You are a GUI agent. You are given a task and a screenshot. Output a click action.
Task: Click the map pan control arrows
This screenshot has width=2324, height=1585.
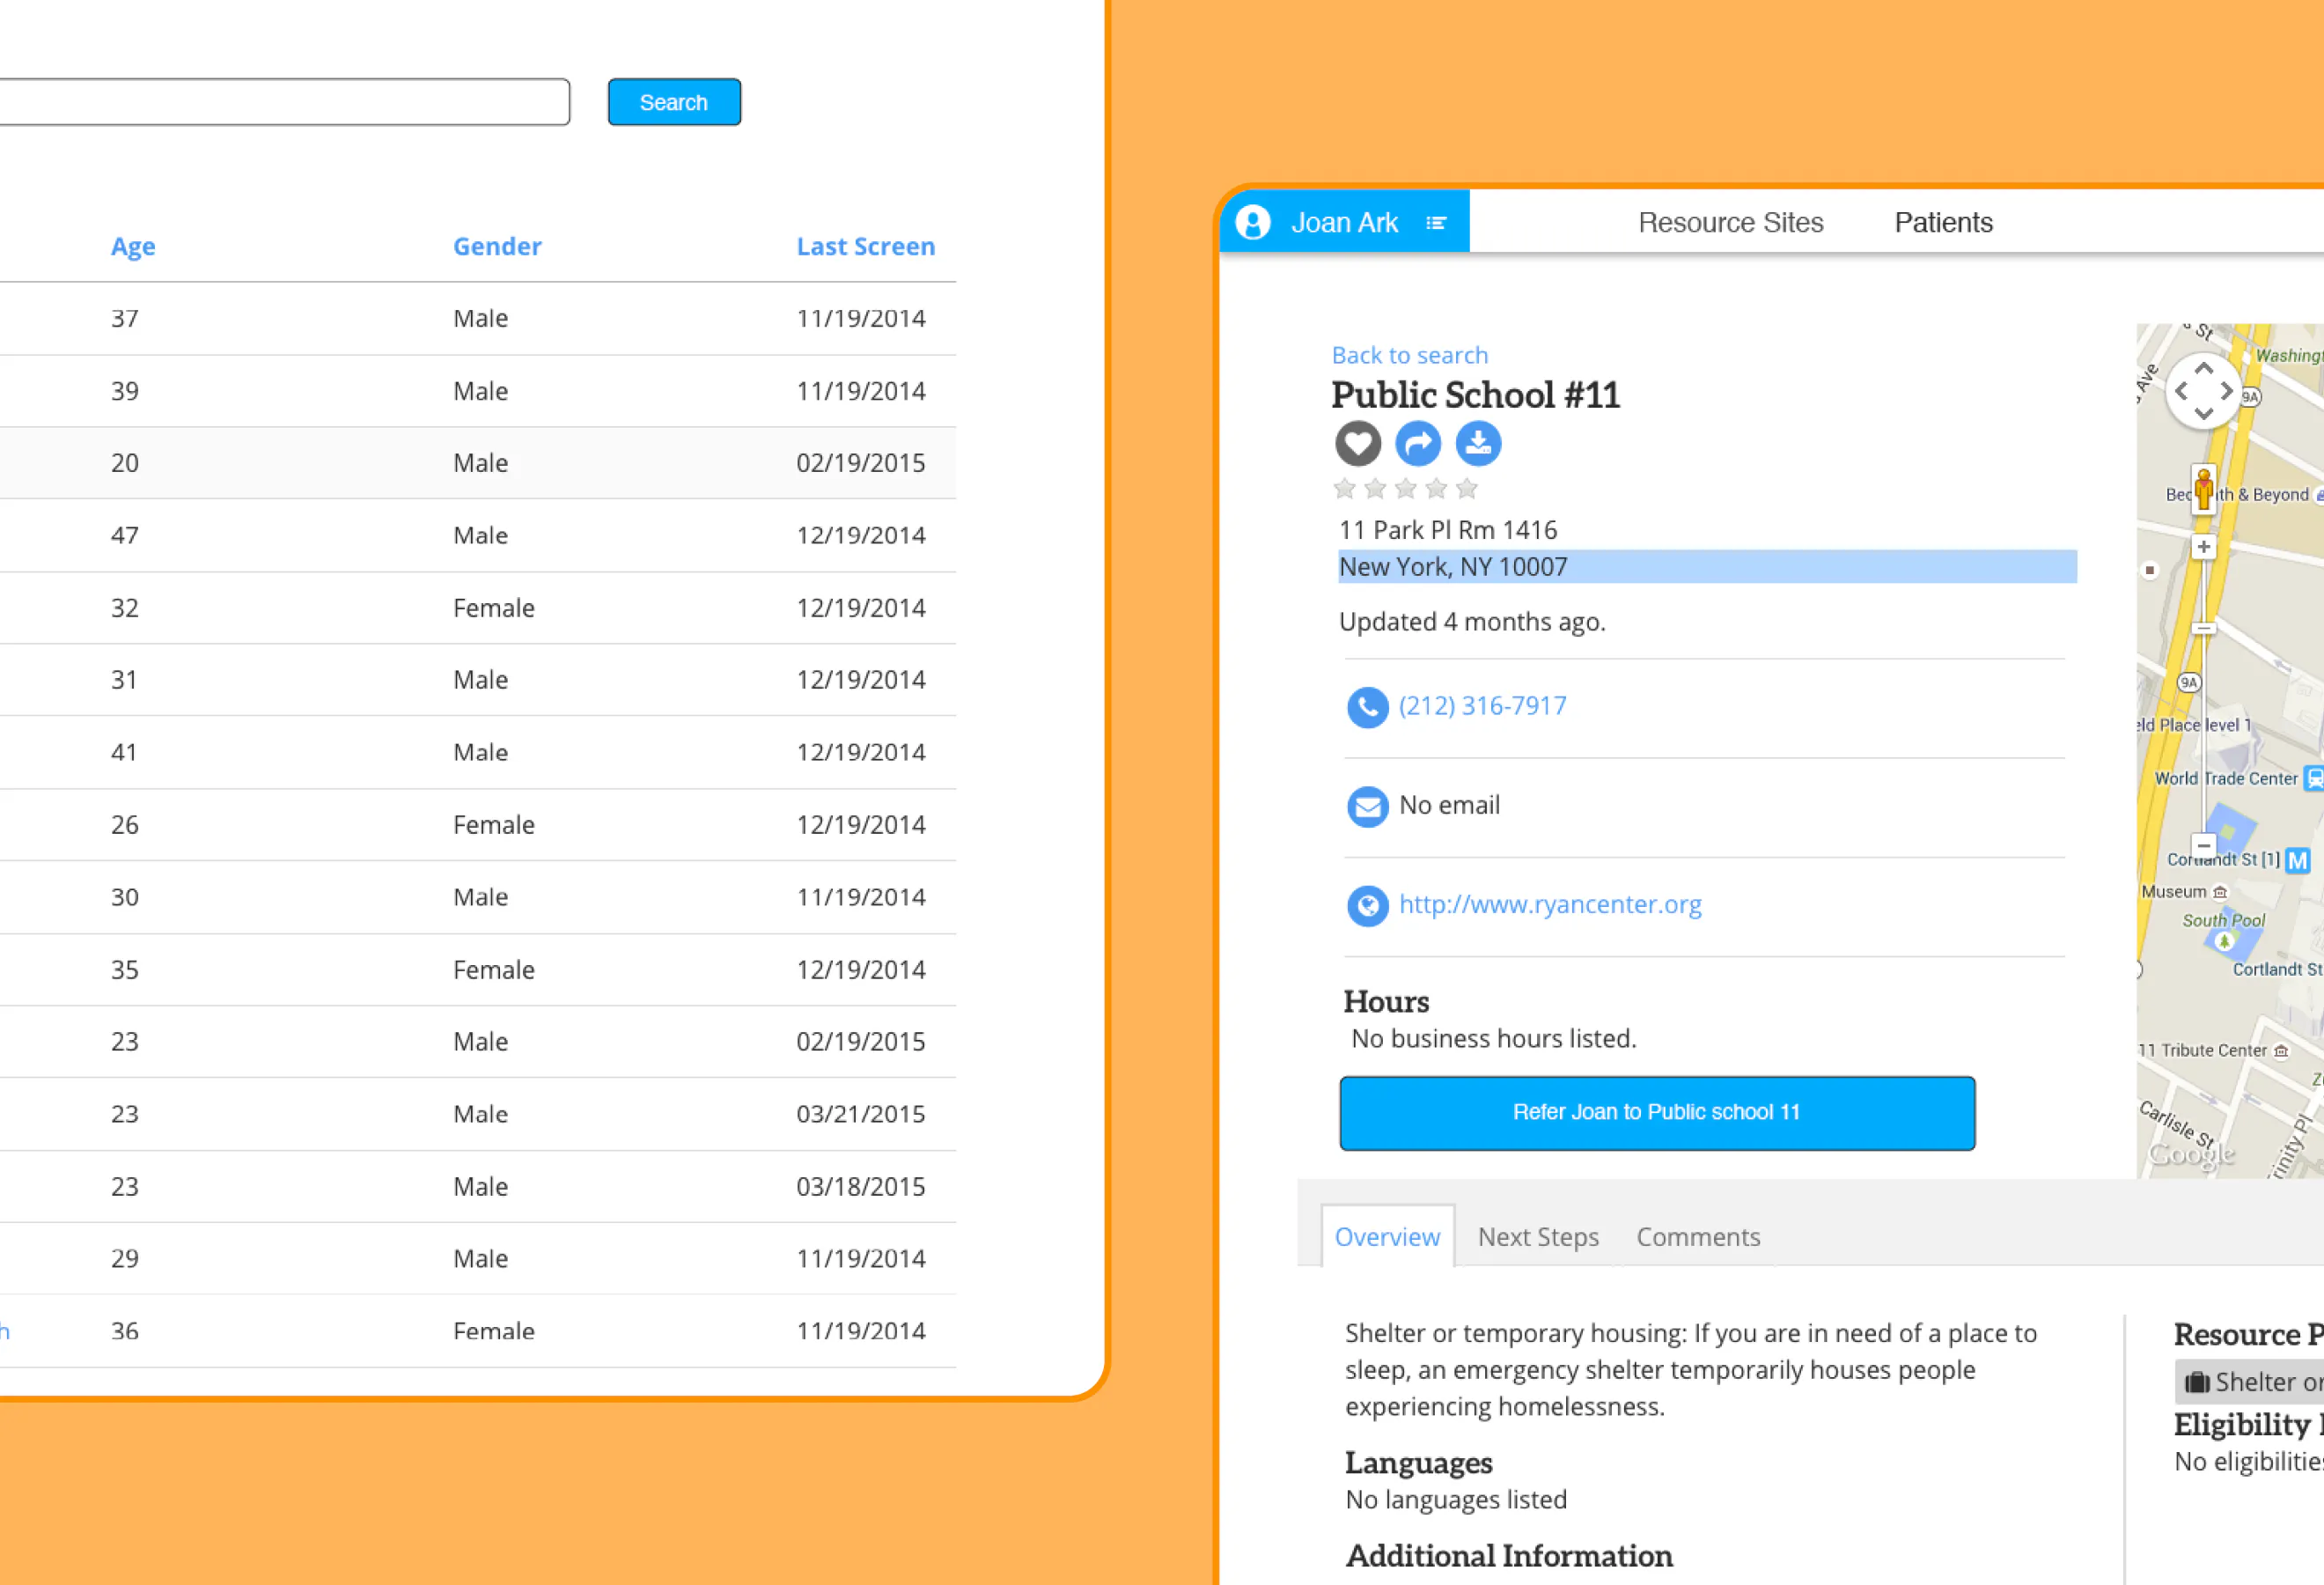[2203, 391]
